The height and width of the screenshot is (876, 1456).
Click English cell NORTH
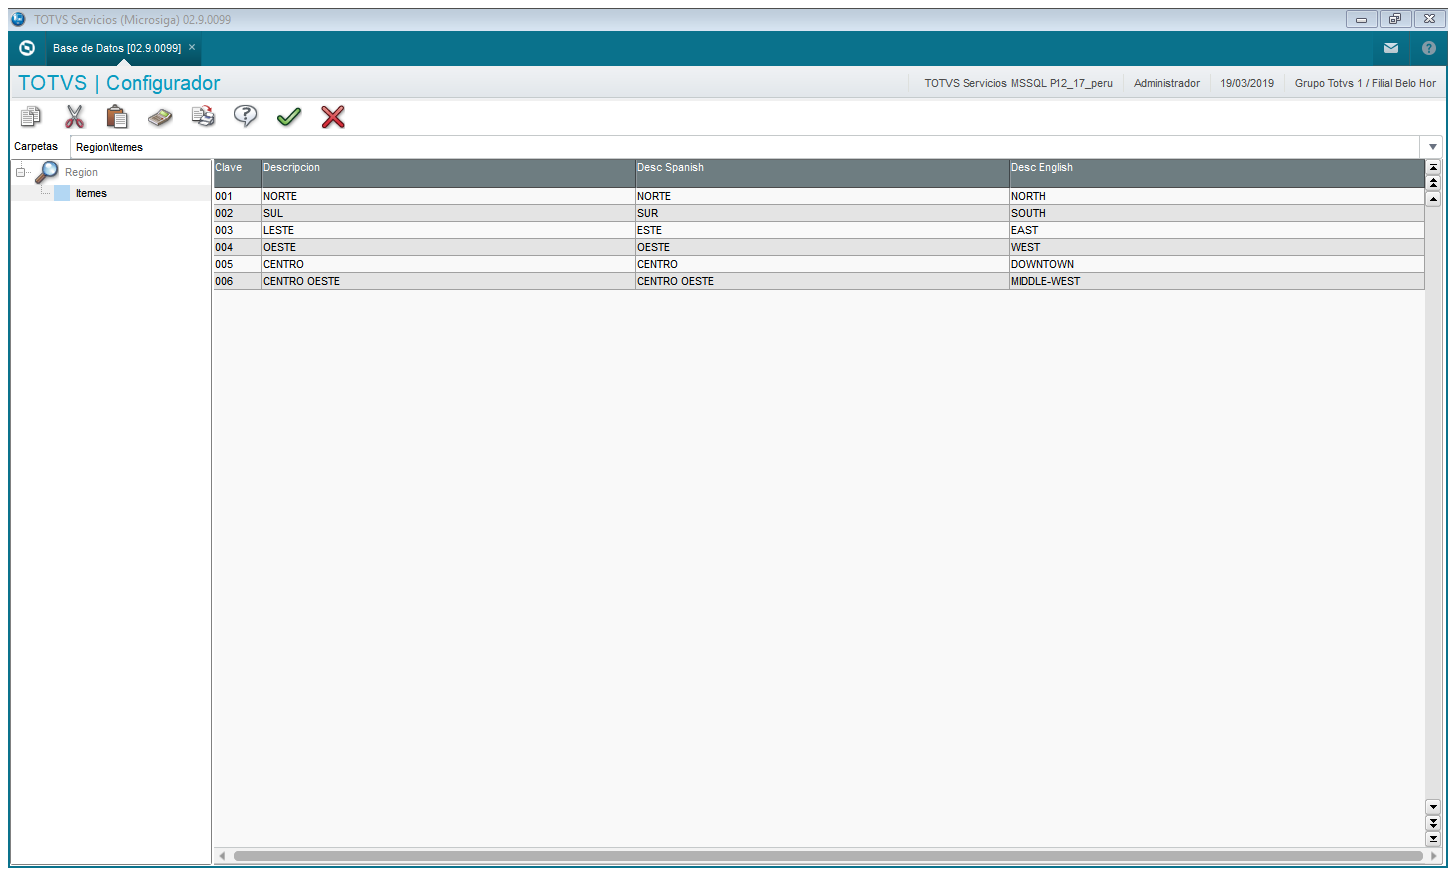[1217, 196]
